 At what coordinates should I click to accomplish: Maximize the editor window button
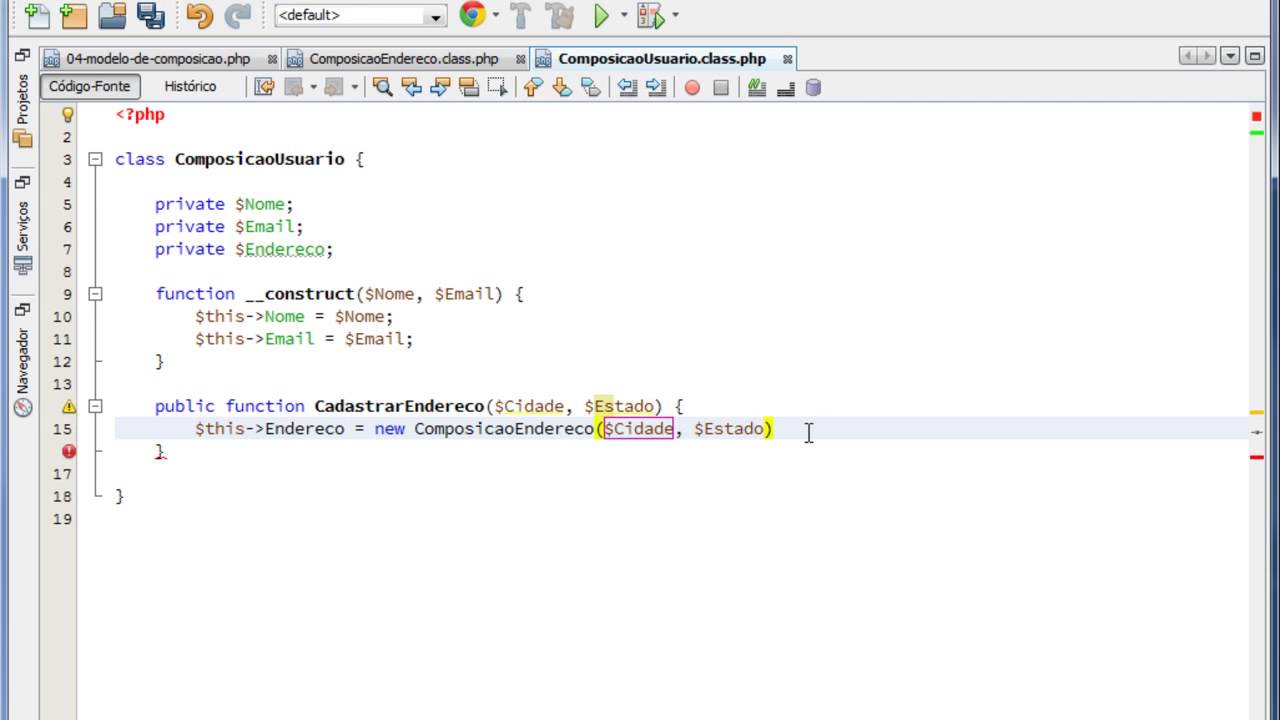click(x=1256, y=57)
